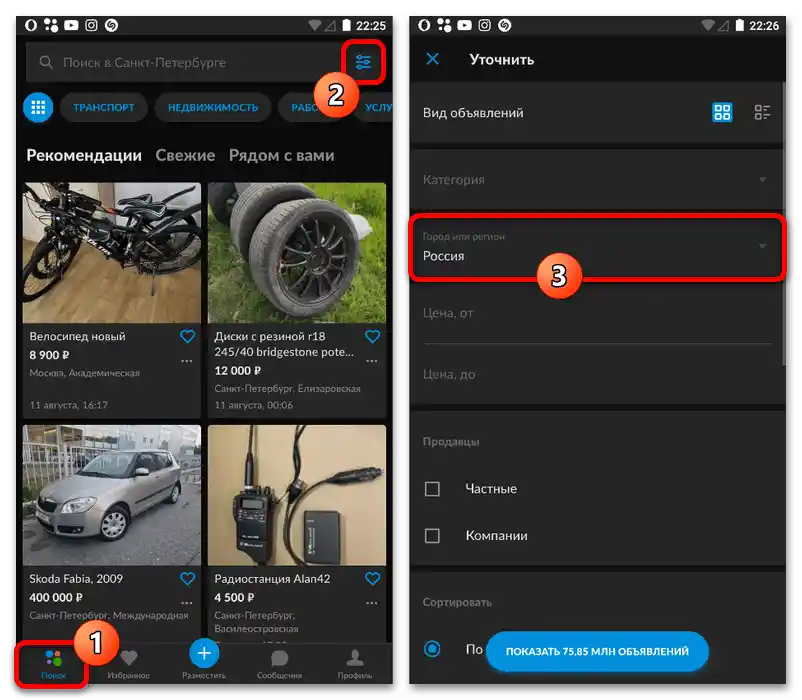Viewport: 802px width, 700px height.
Task: Tap the search magnifier icon
Action: pos(46,62)
